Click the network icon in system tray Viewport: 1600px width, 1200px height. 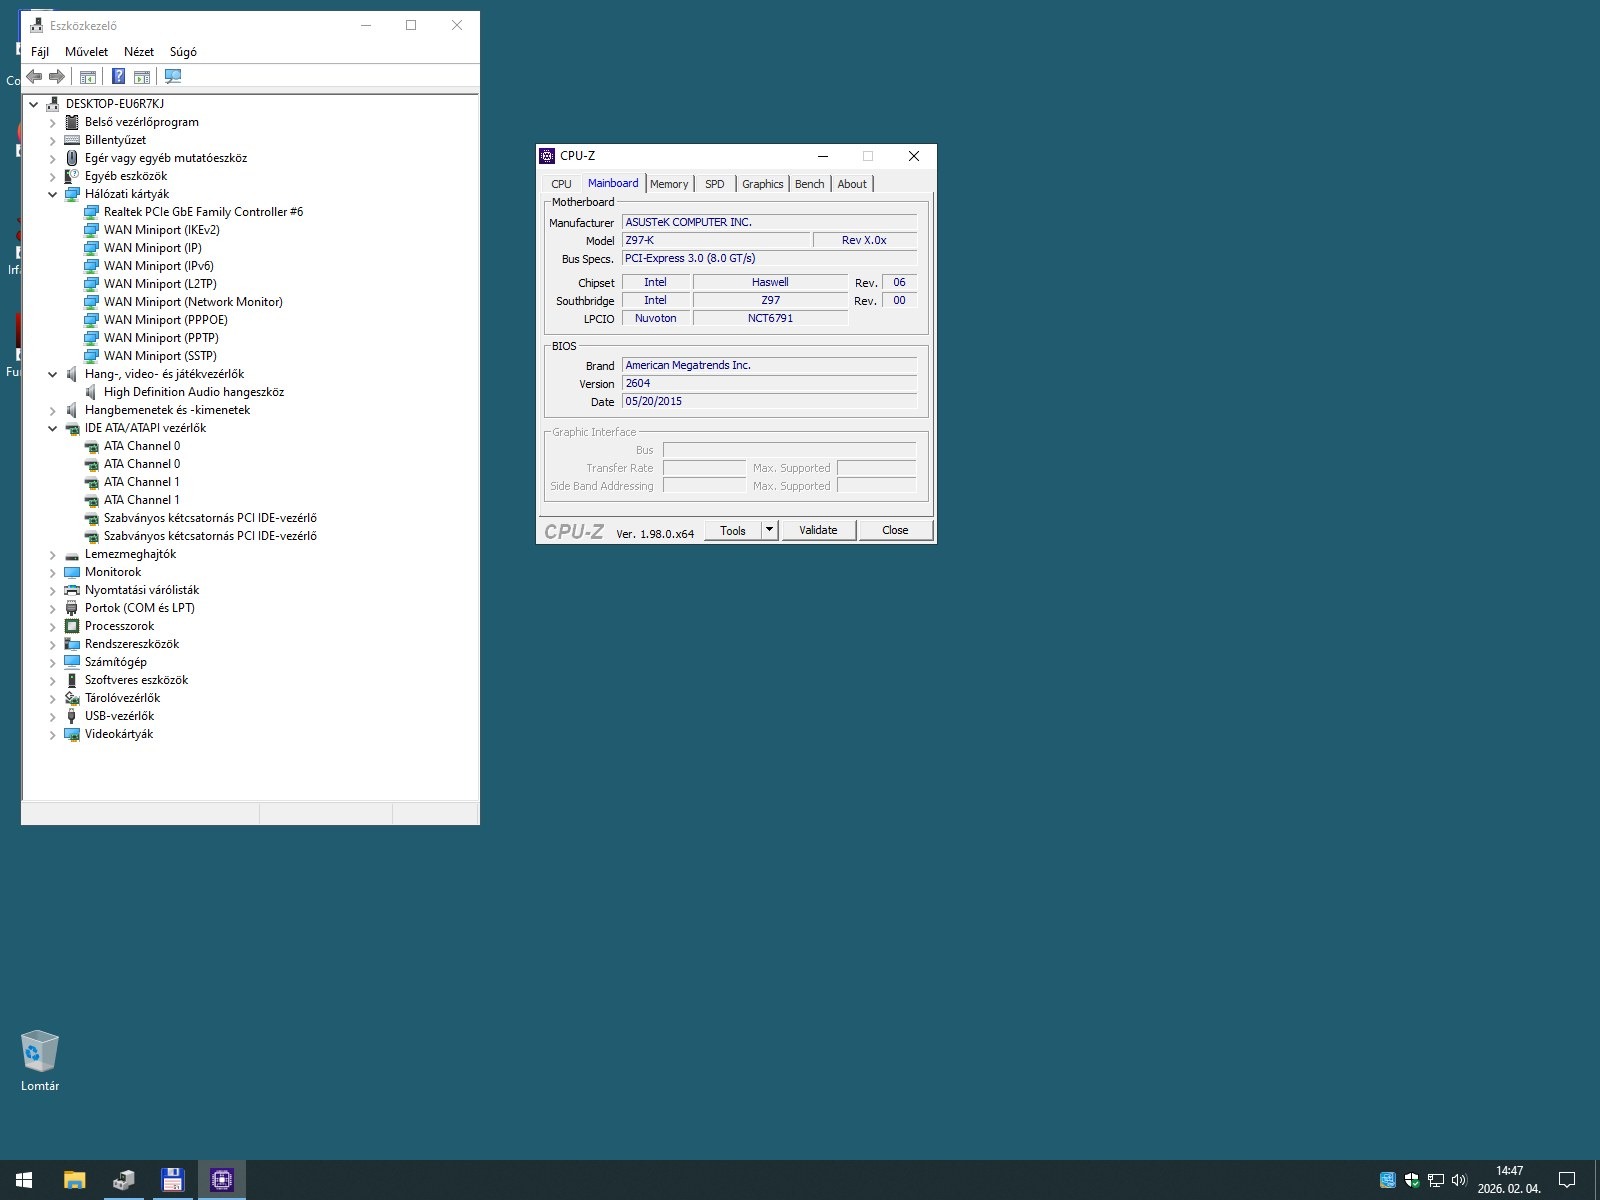click(1436, 1180)
